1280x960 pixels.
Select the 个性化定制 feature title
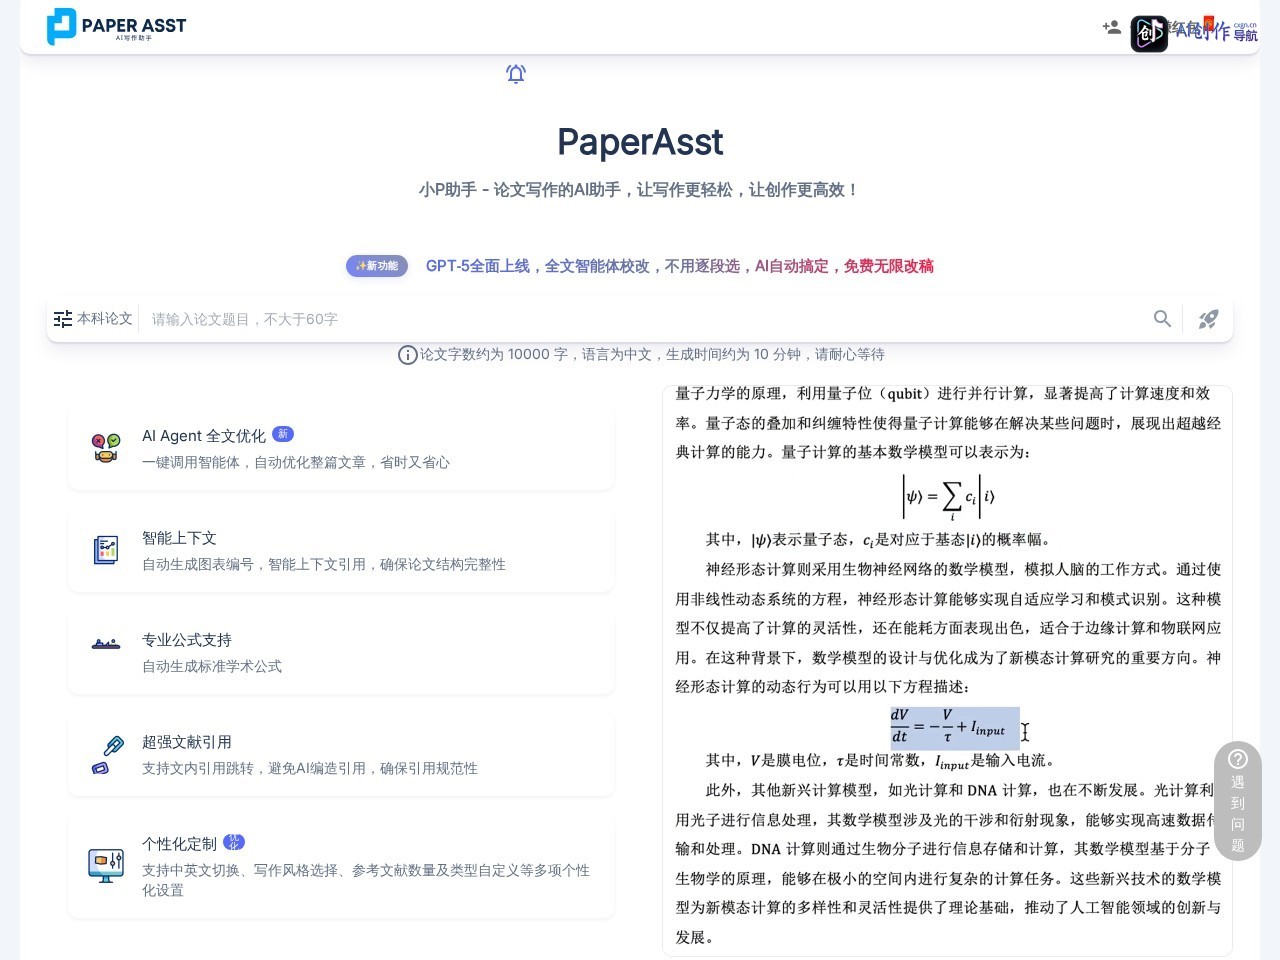(179, 844)
